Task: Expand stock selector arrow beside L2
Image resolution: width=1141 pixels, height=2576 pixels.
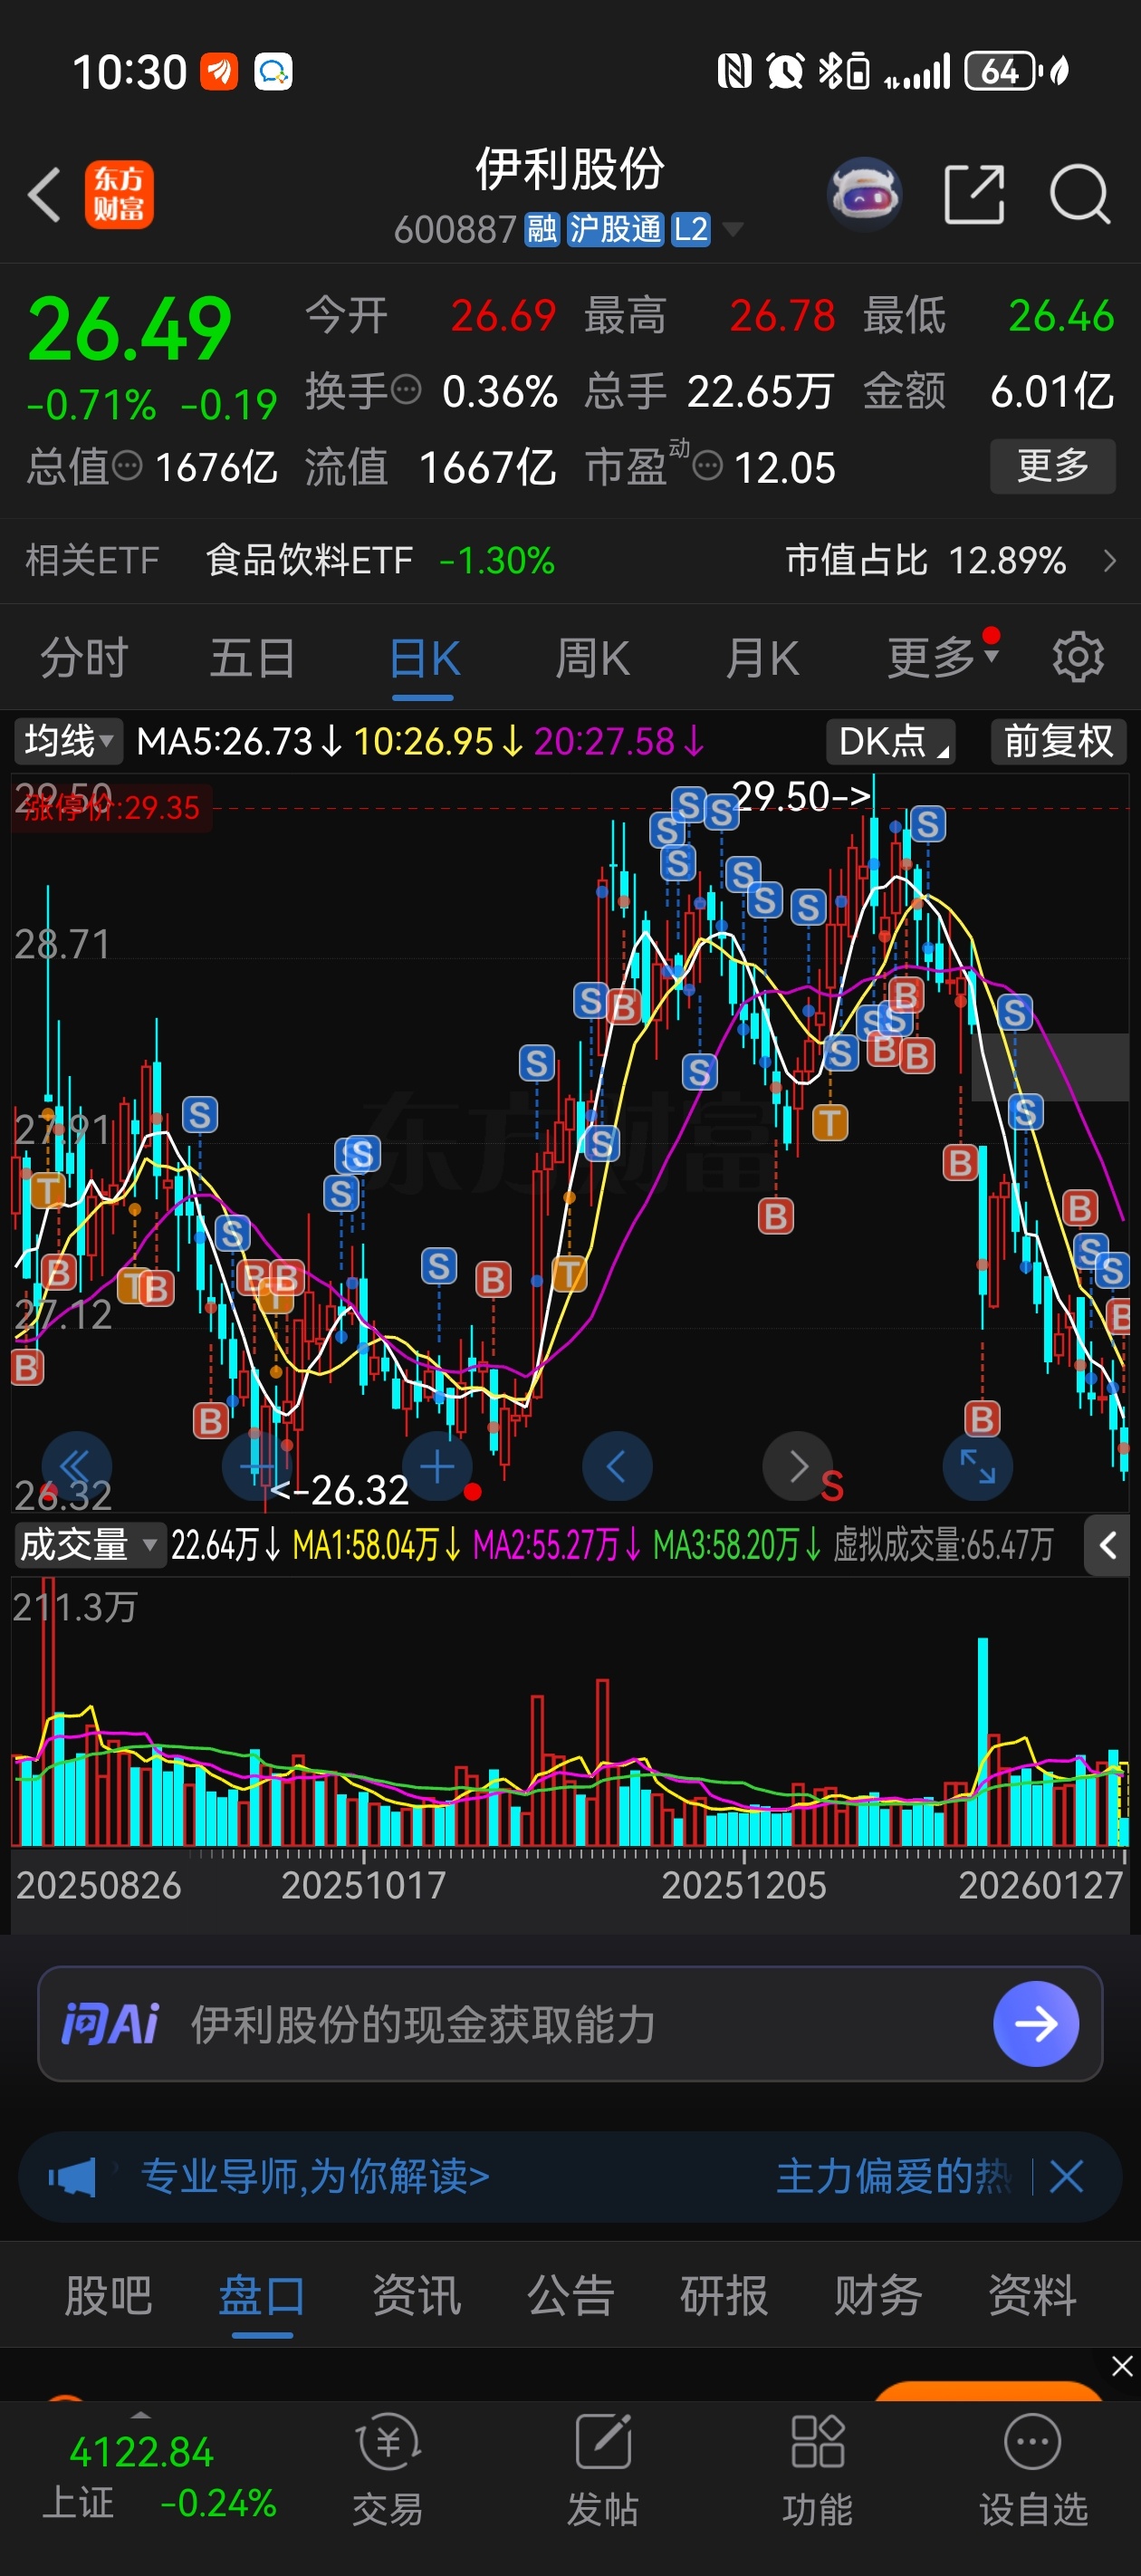Action: [x=733, y=230]
